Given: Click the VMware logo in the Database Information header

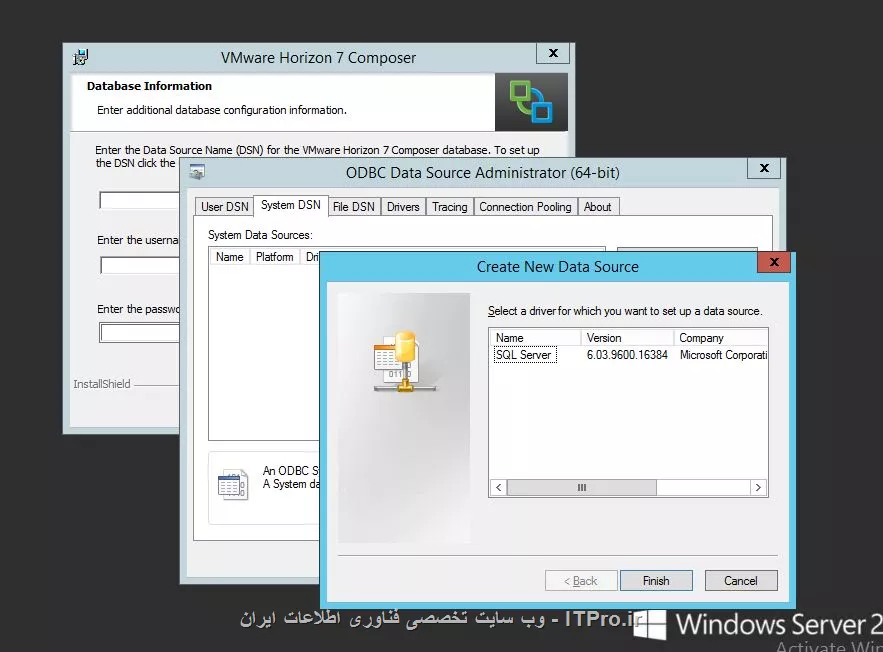Looking at the screenshot, I should pos(531,102).
